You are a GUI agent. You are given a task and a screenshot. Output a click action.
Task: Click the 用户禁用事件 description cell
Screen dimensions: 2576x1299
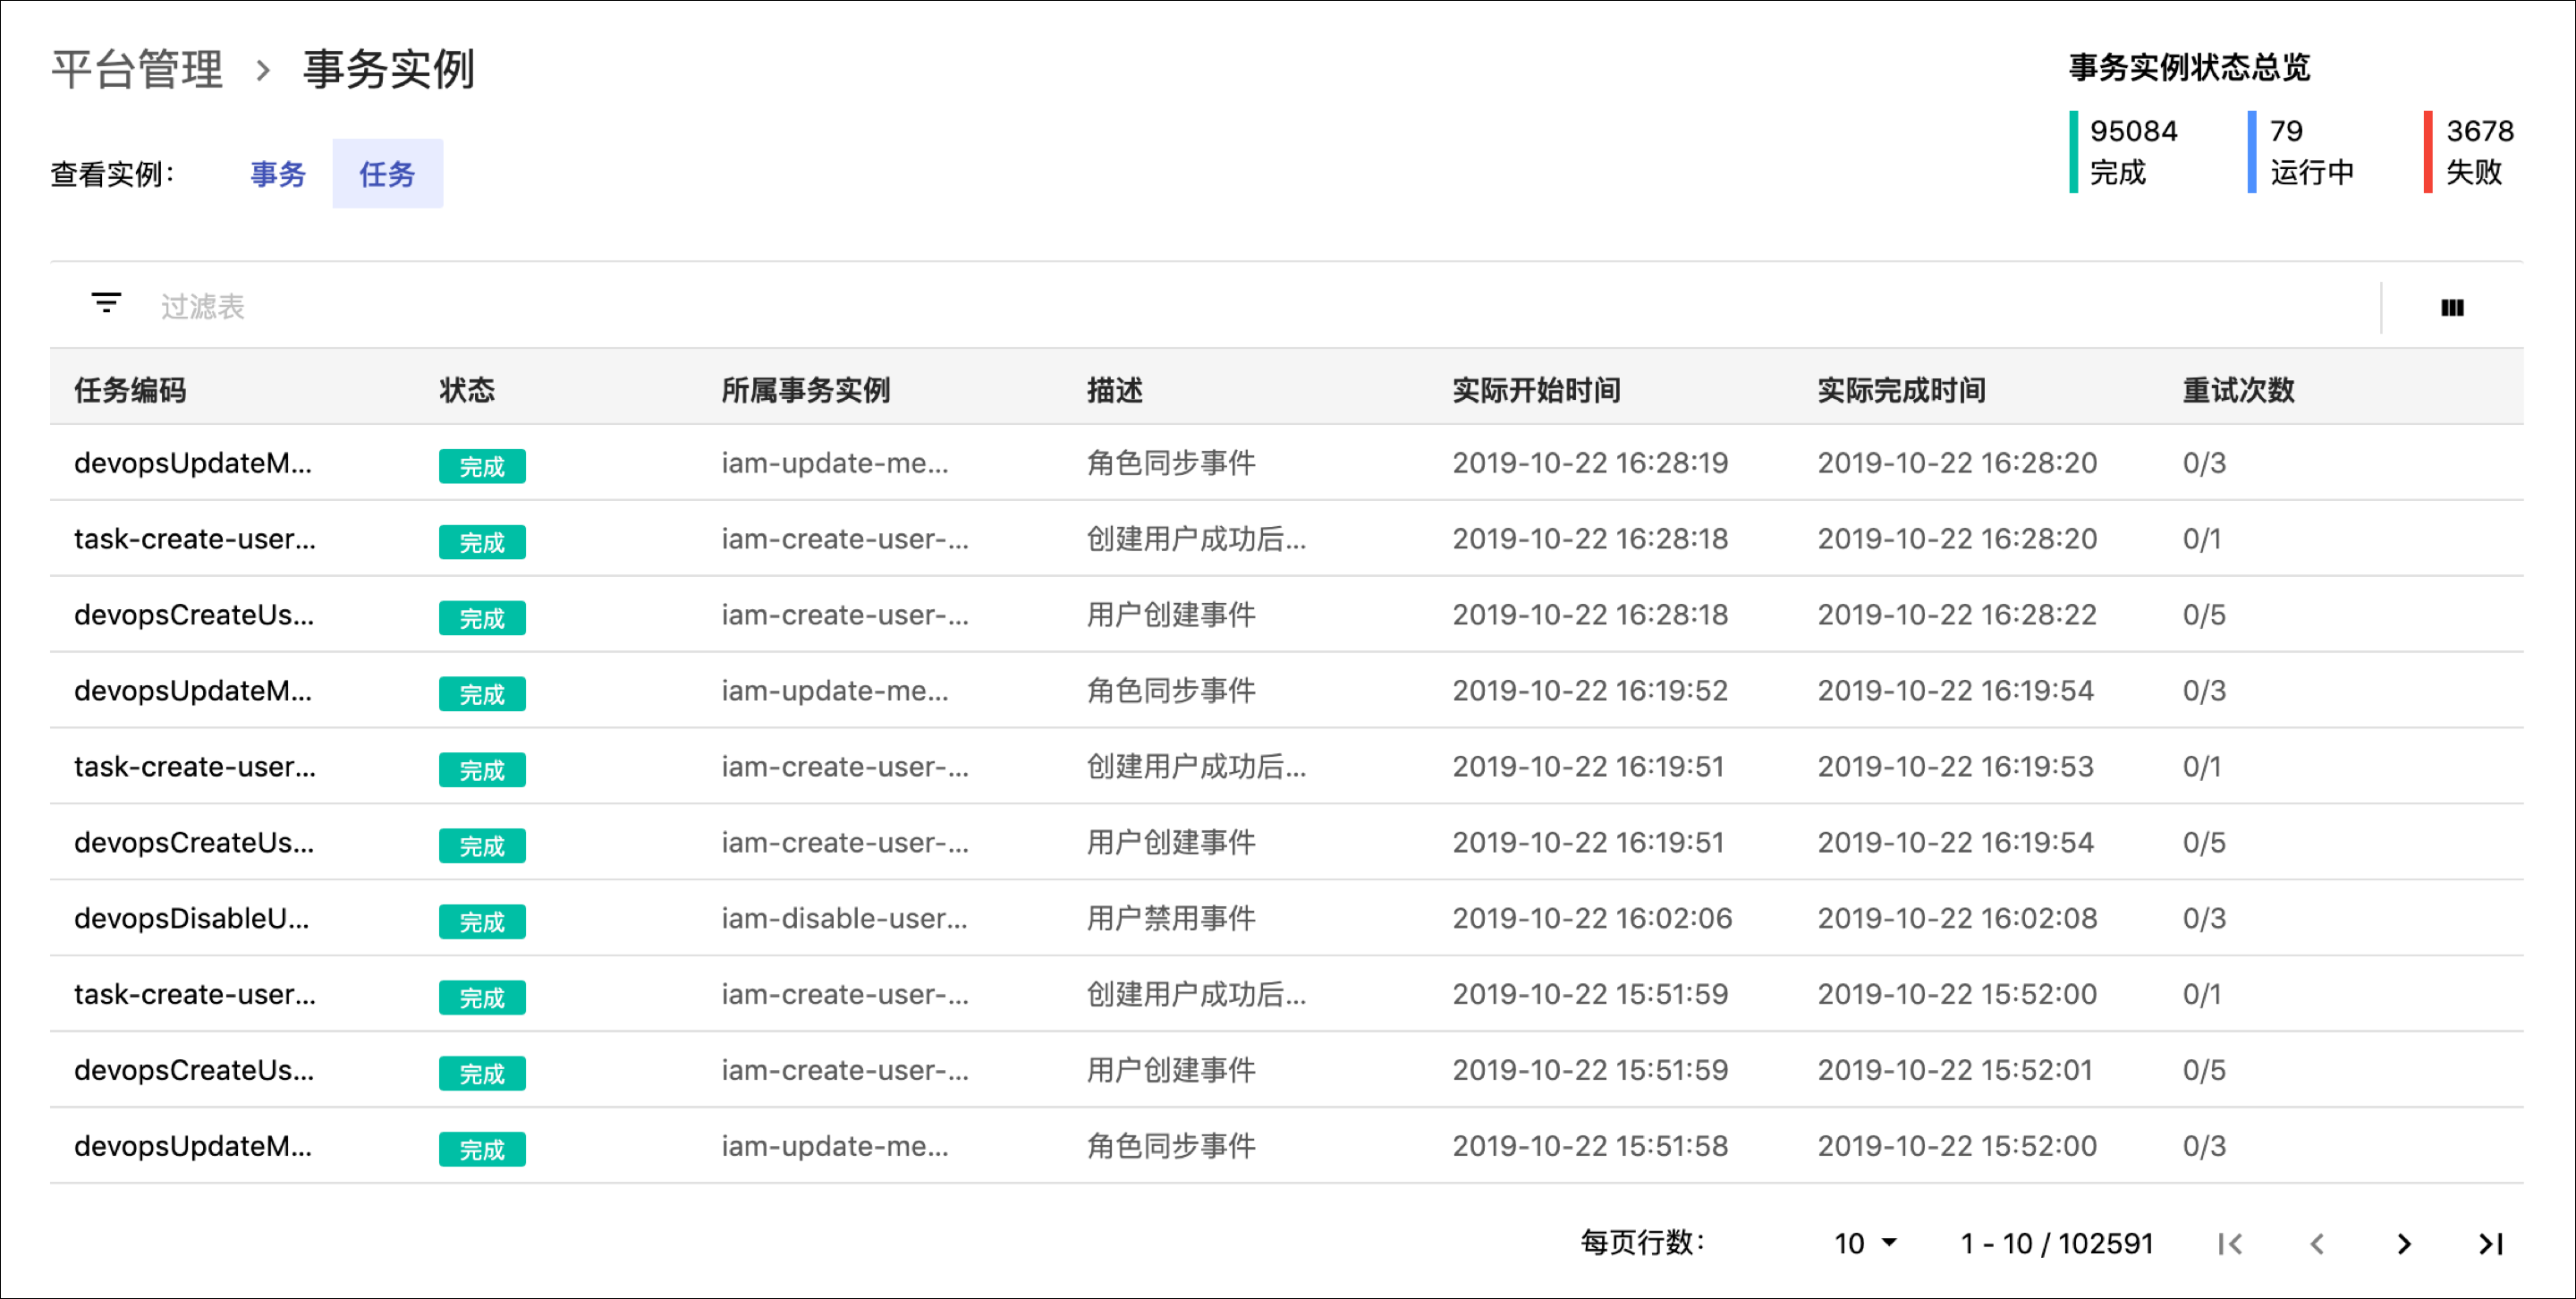pos(1171,919)
